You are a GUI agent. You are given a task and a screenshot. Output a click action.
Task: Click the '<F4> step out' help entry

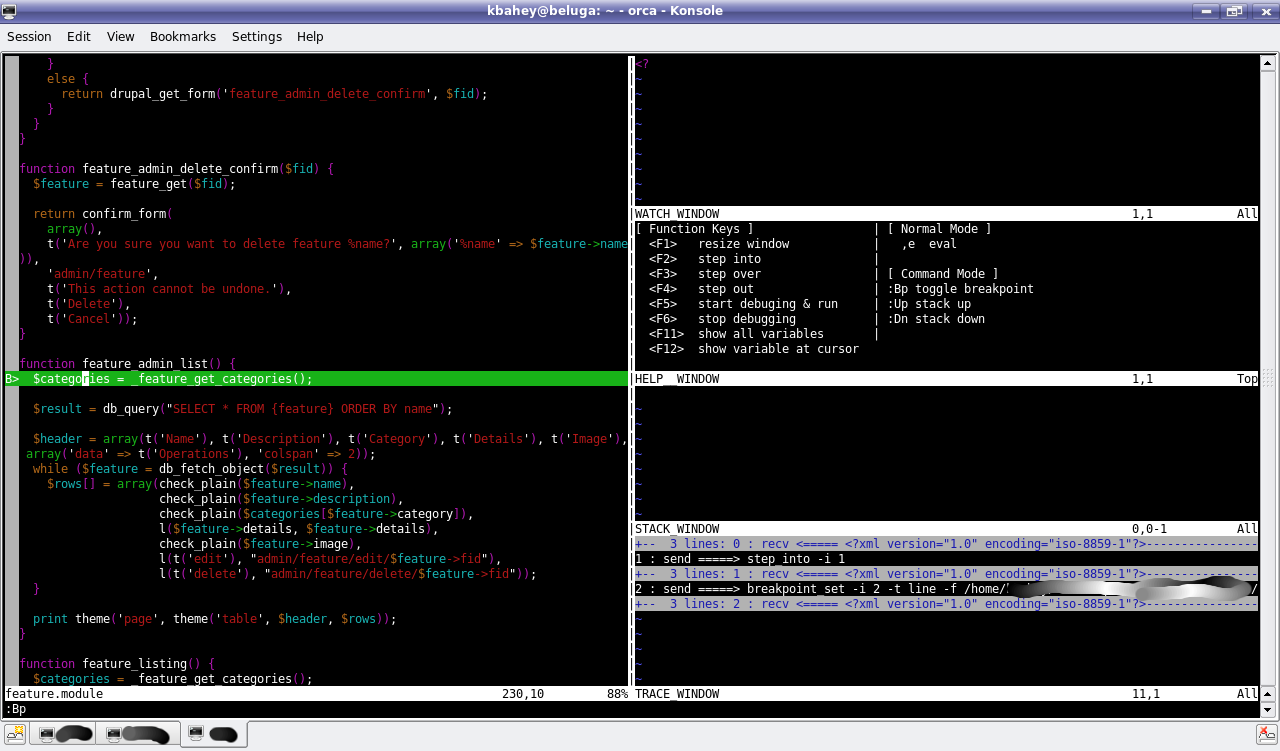pyautogui.click(x=702, y=289)
